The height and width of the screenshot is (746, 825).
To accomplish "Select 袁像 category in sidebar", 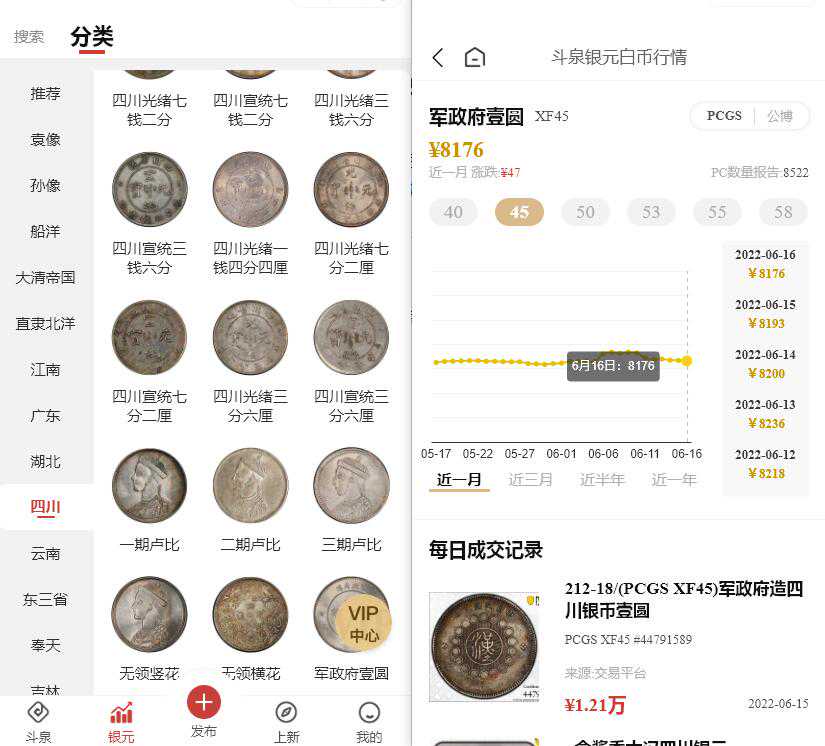I will [x=46, y=139].
